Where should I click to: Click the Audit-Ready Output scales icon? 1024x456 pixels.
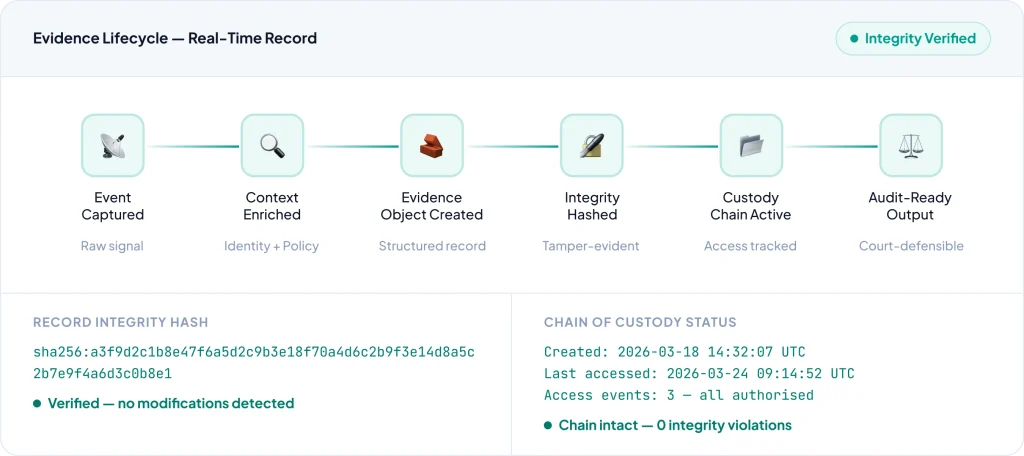coord(910,146)
